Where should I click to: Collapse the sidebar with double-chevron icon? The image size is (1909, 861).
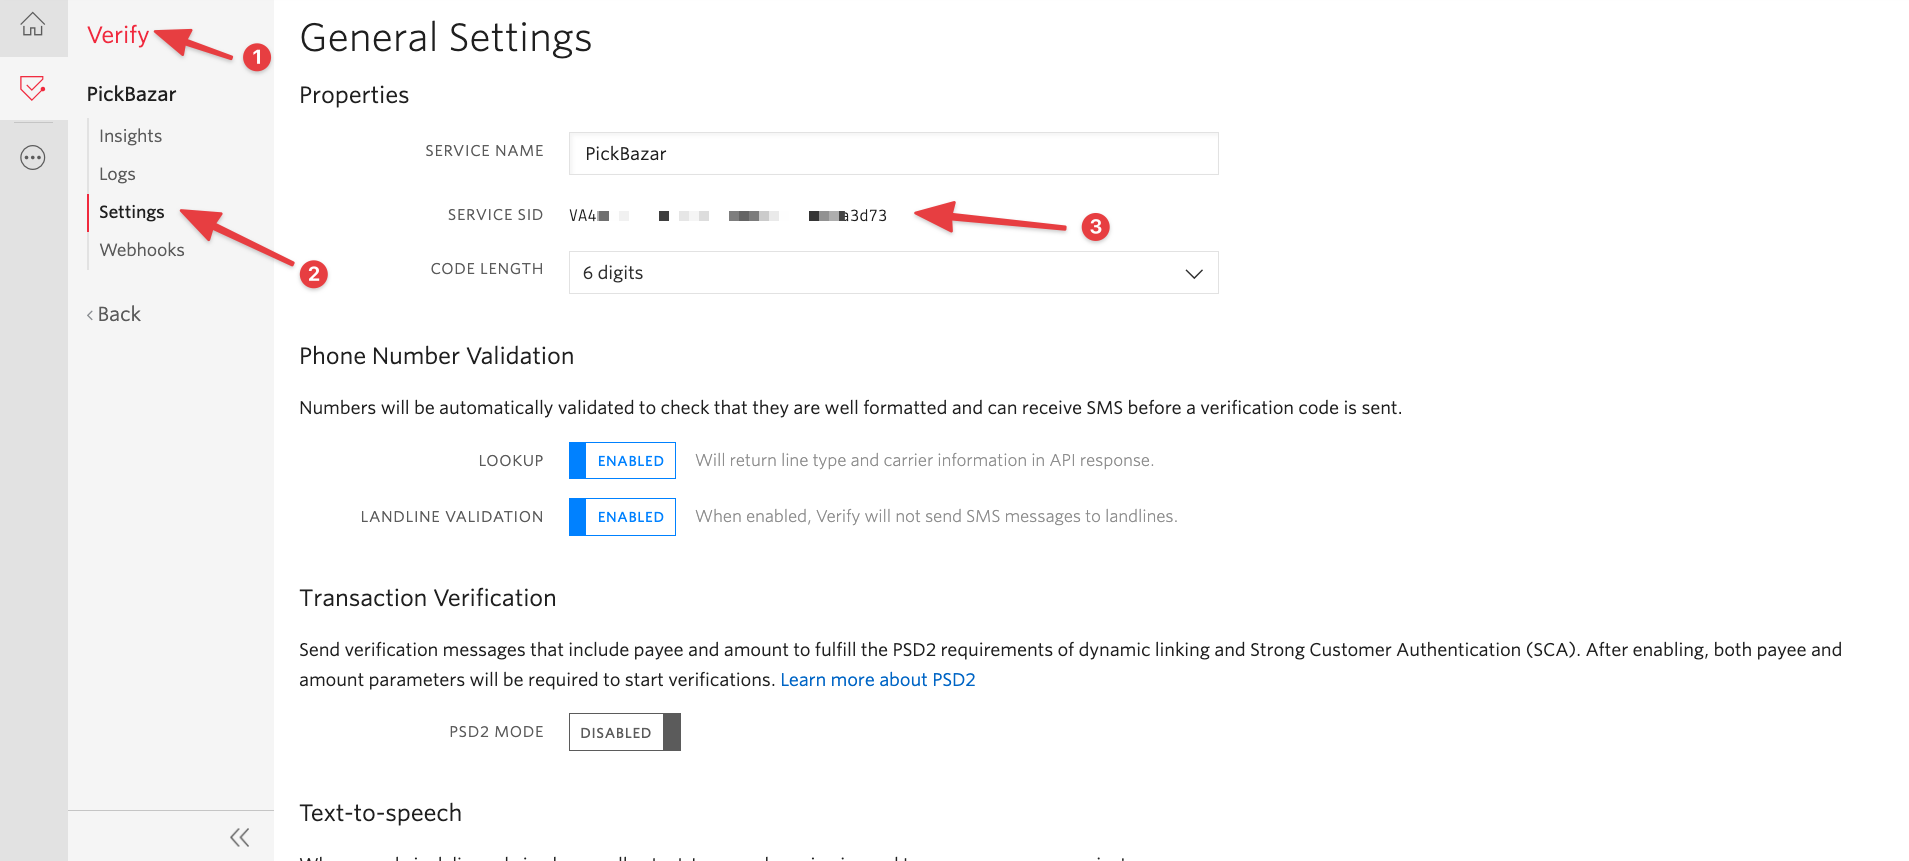click(239, 837)
